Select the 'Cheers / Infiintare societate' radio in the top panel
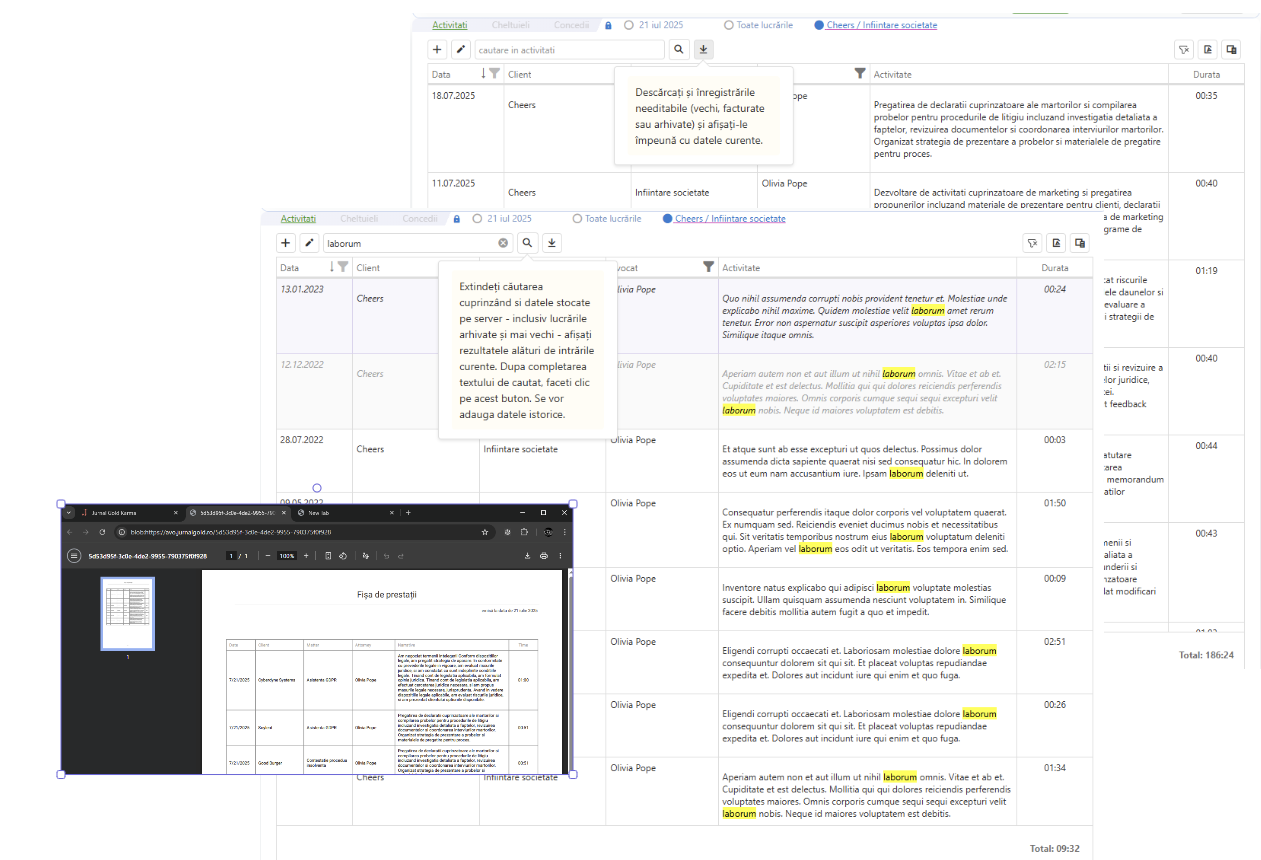 [819, 25]
